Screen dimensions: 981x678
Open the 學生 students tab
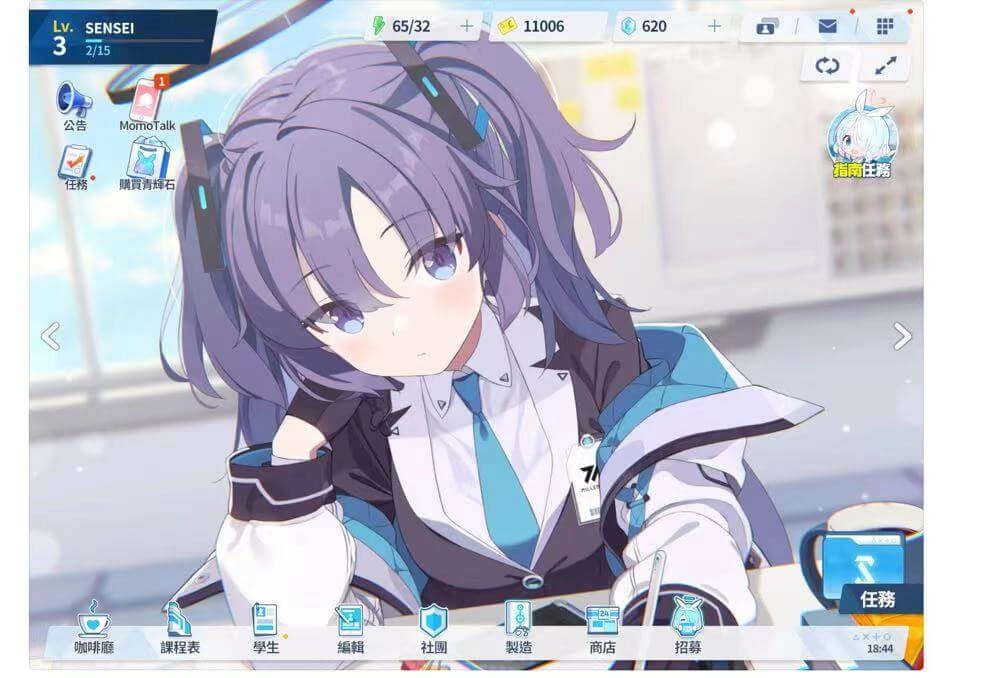(266, 630)
